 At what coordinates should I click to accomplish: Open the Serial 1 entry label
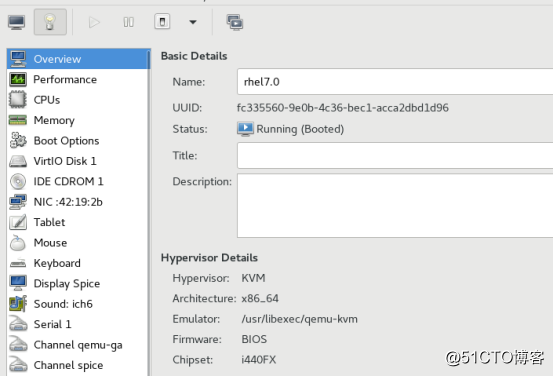52,324
